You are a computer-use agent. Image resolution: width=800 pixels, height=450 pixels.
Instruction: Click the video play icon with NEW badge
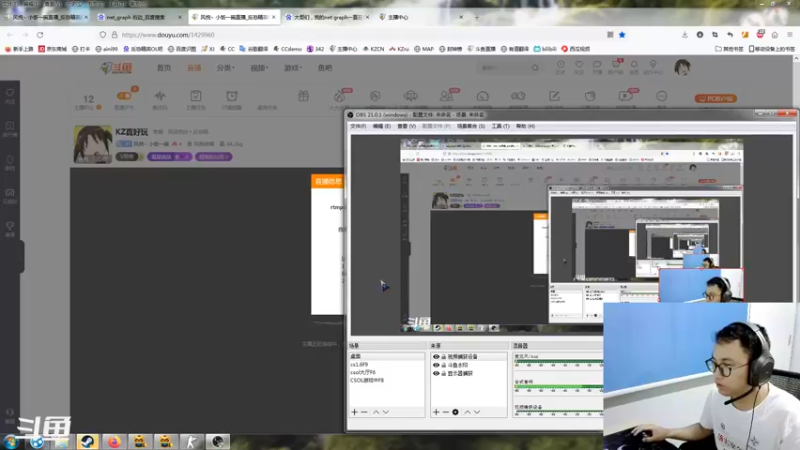625,96
